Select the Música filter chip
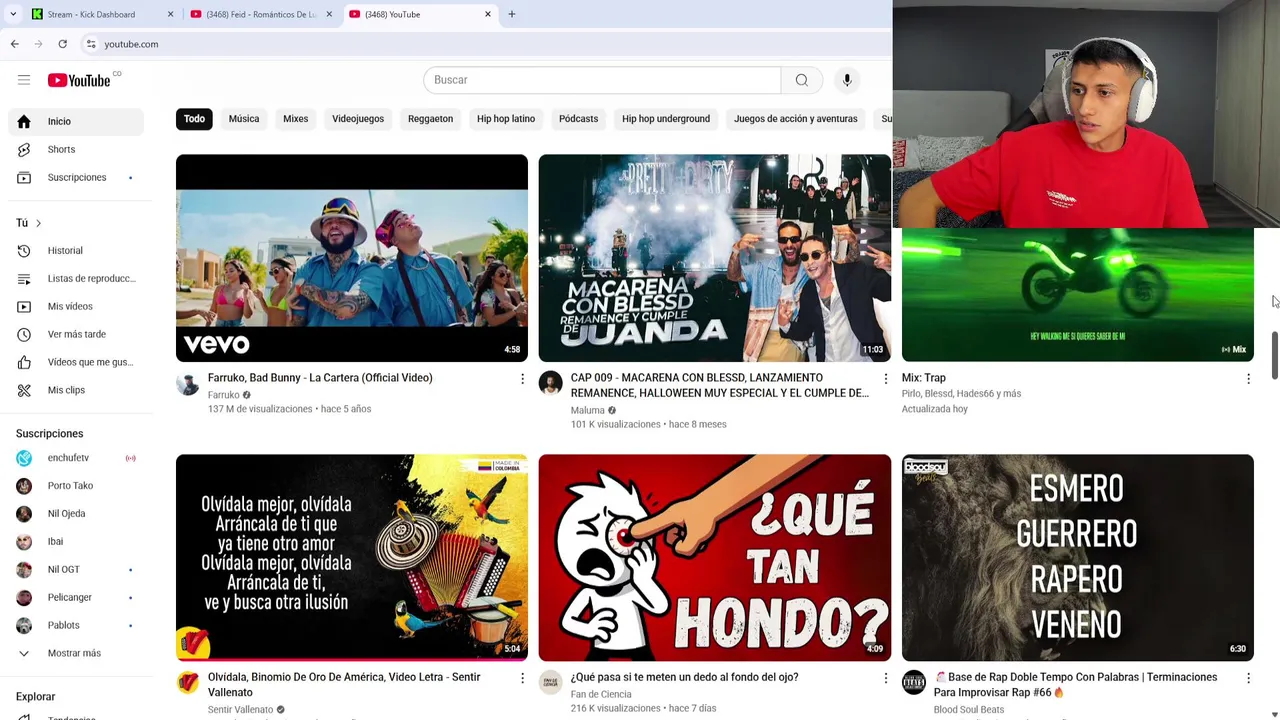Image resolution: width=1280 pixels, height=720 pixels. pos(244,119)
